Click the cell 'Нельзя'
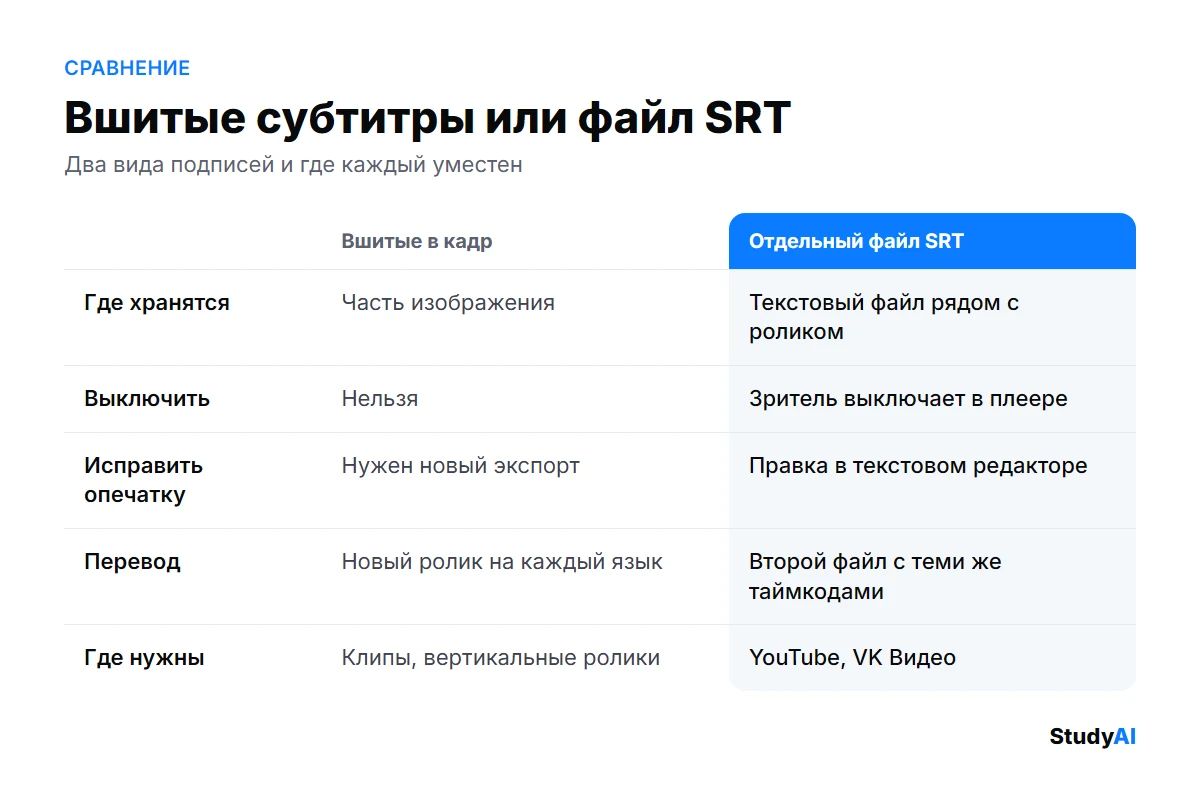1200x797 pixels. [x=380, y=399]
